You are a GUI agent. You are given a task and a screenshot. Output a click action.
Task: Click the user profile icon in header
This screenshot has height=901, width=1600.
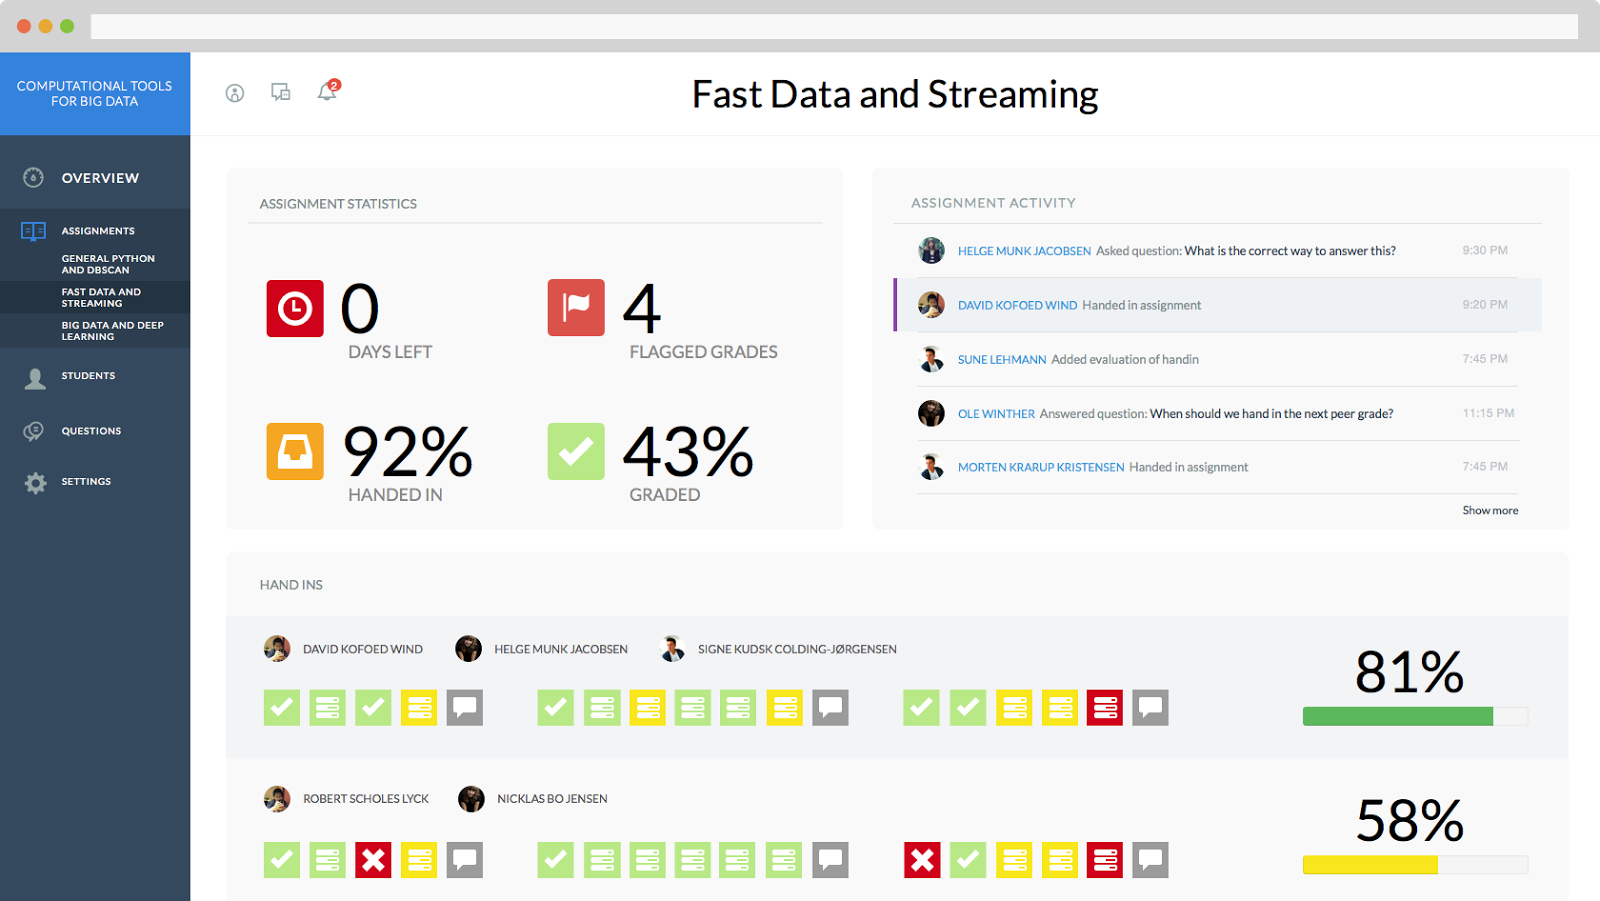235,93
